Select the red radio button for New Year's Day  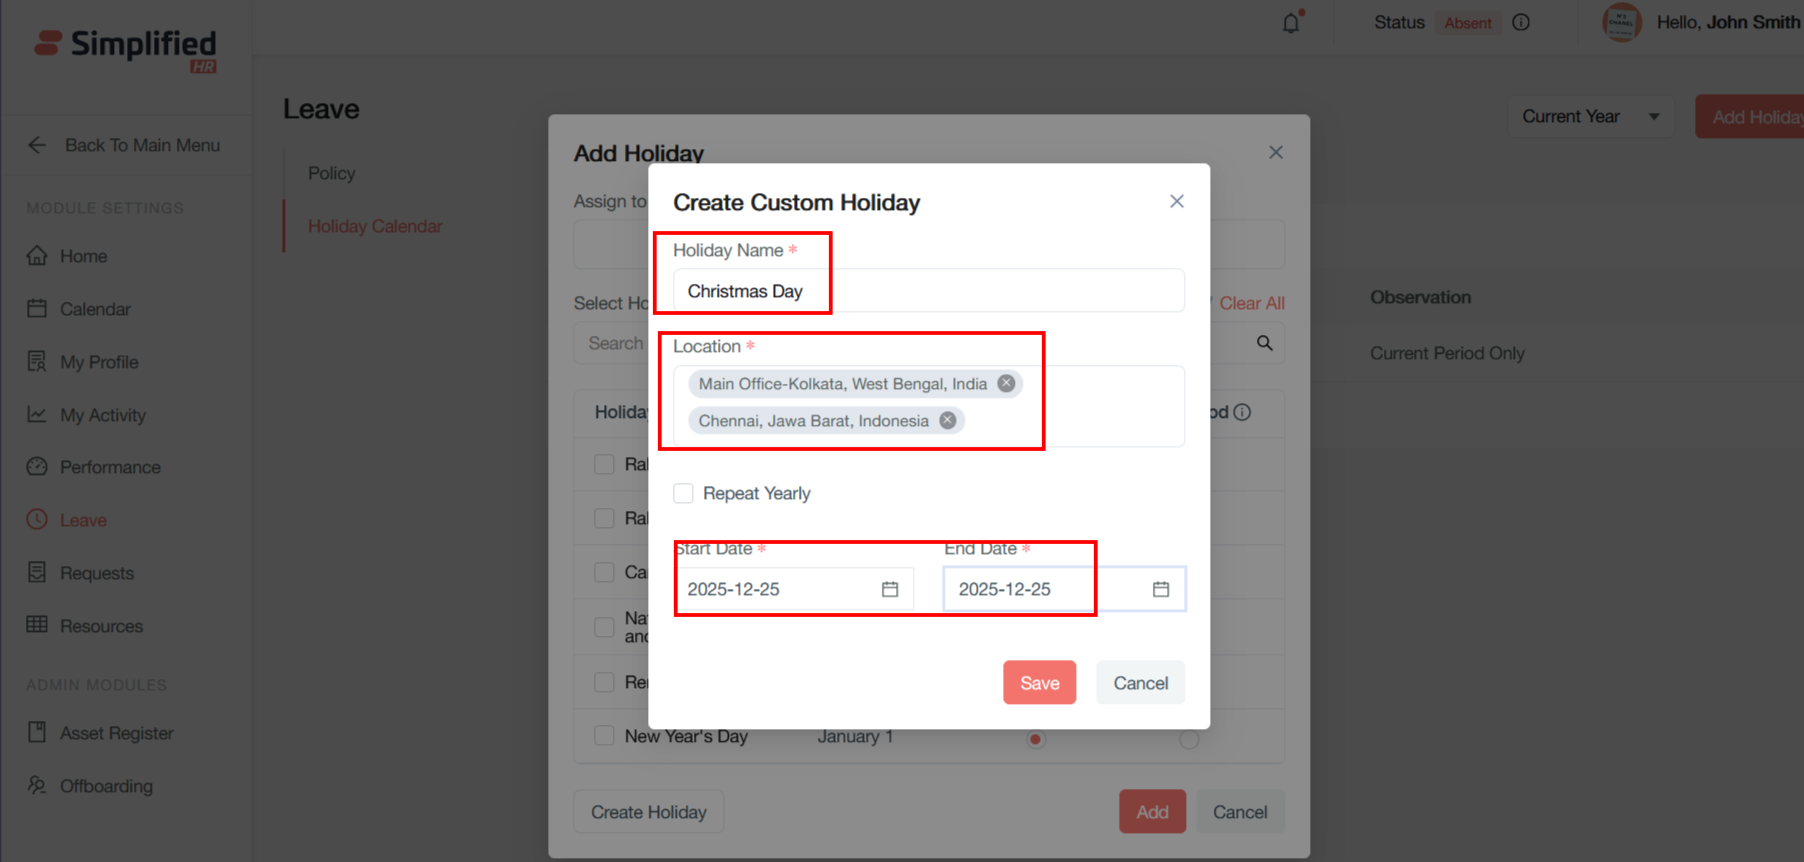tap(1036, 740)
